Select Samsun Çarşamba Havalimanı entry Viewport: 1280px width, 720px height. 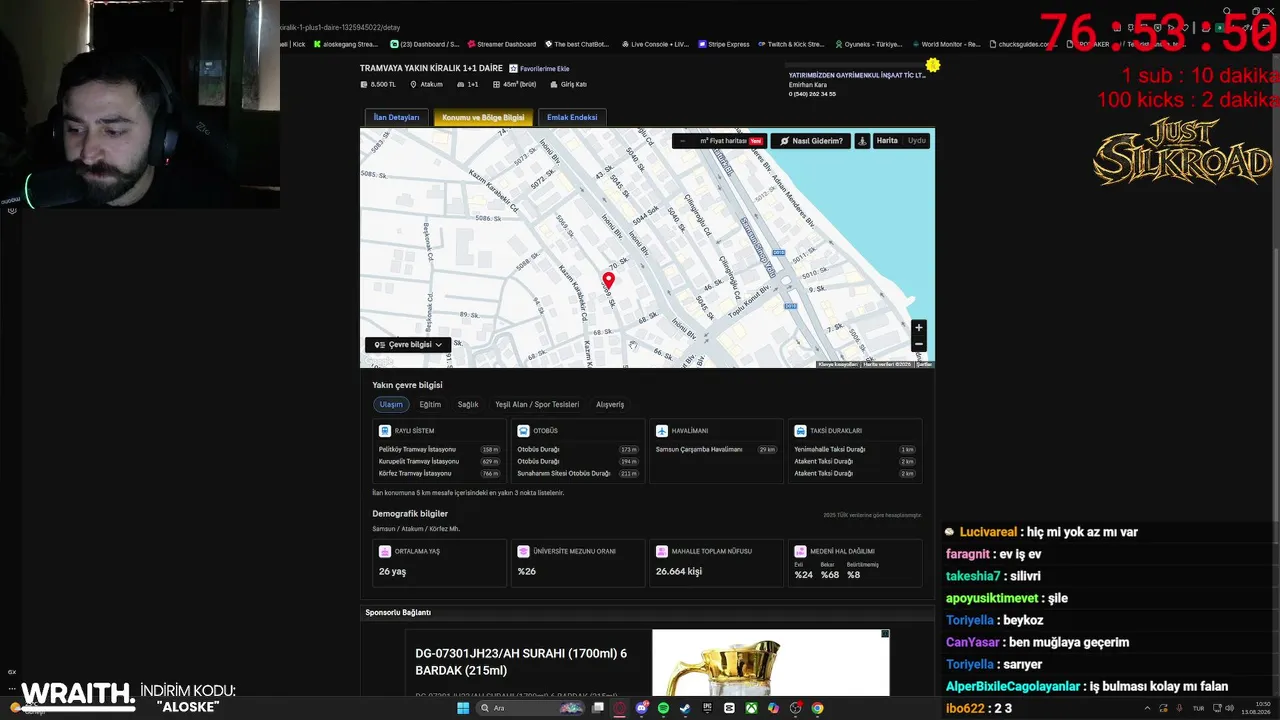[716, 450]
